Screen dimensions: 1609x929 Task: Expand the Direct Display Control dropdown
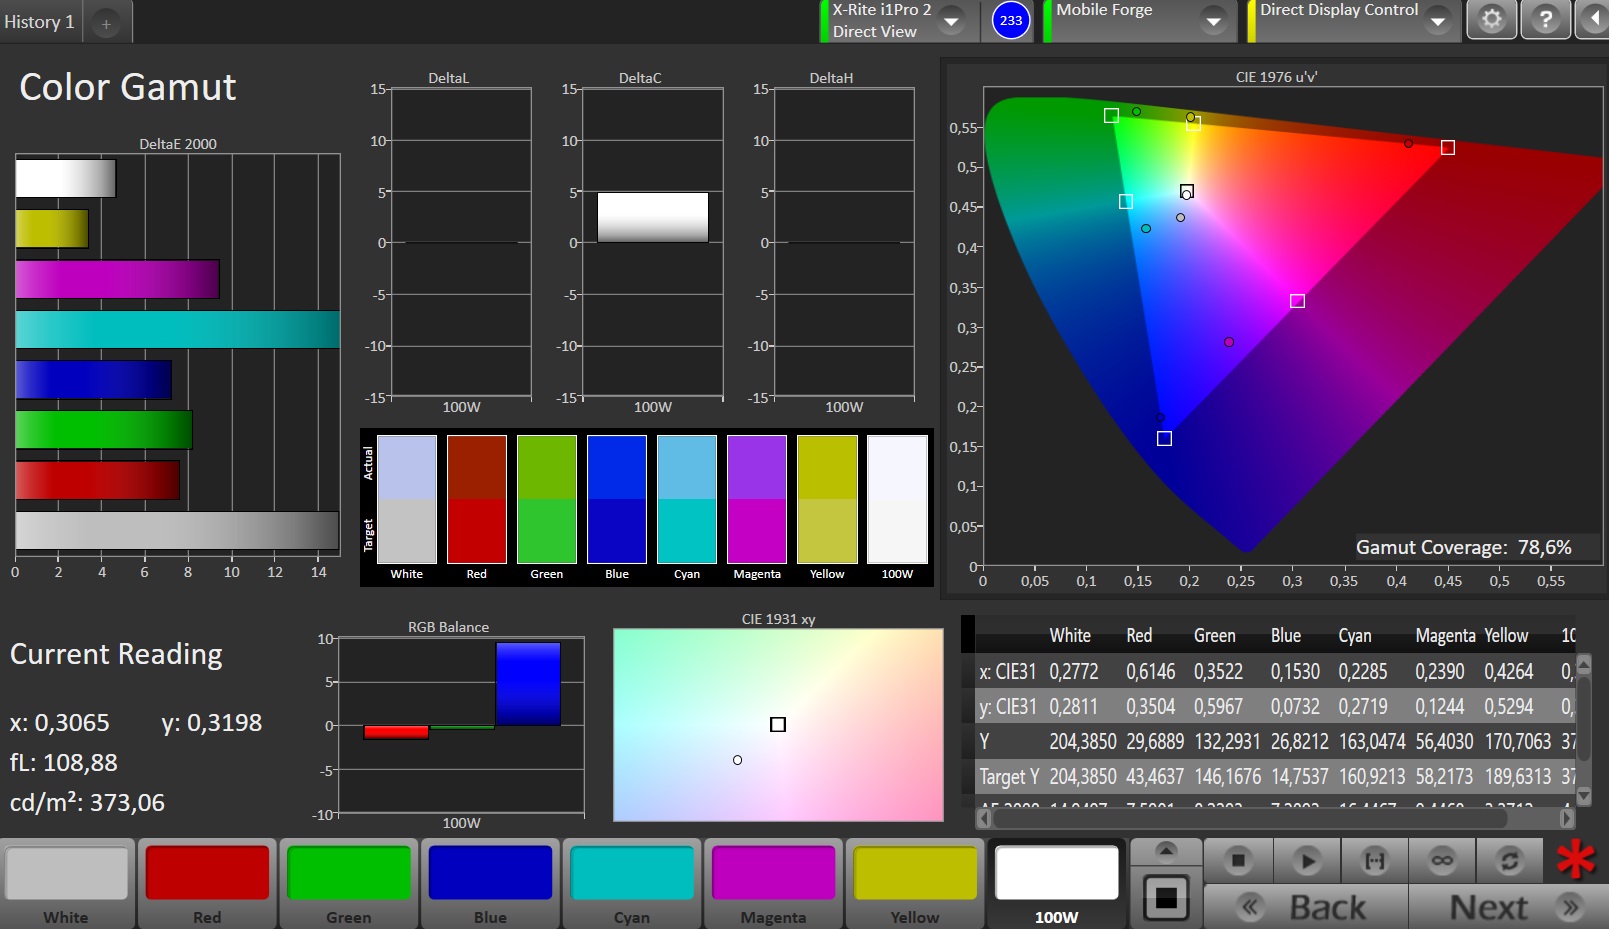coord(1437,21)
